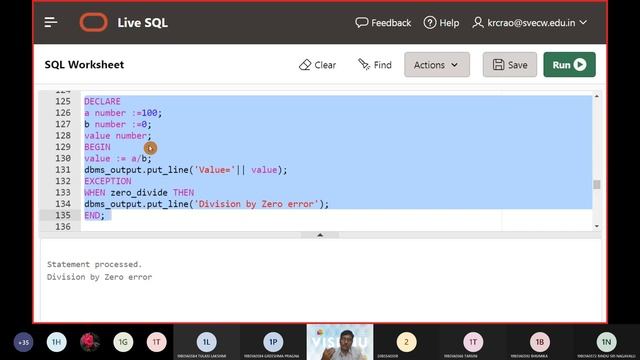
Task: Select the 1L participant tile
Action: pos(207,342)
